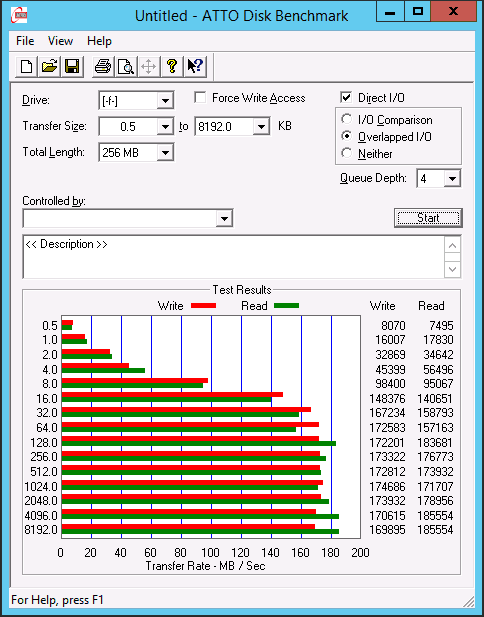Click the New document toolbar icon
The width and height of the screenshot is (484, 617).
[26, 66]
